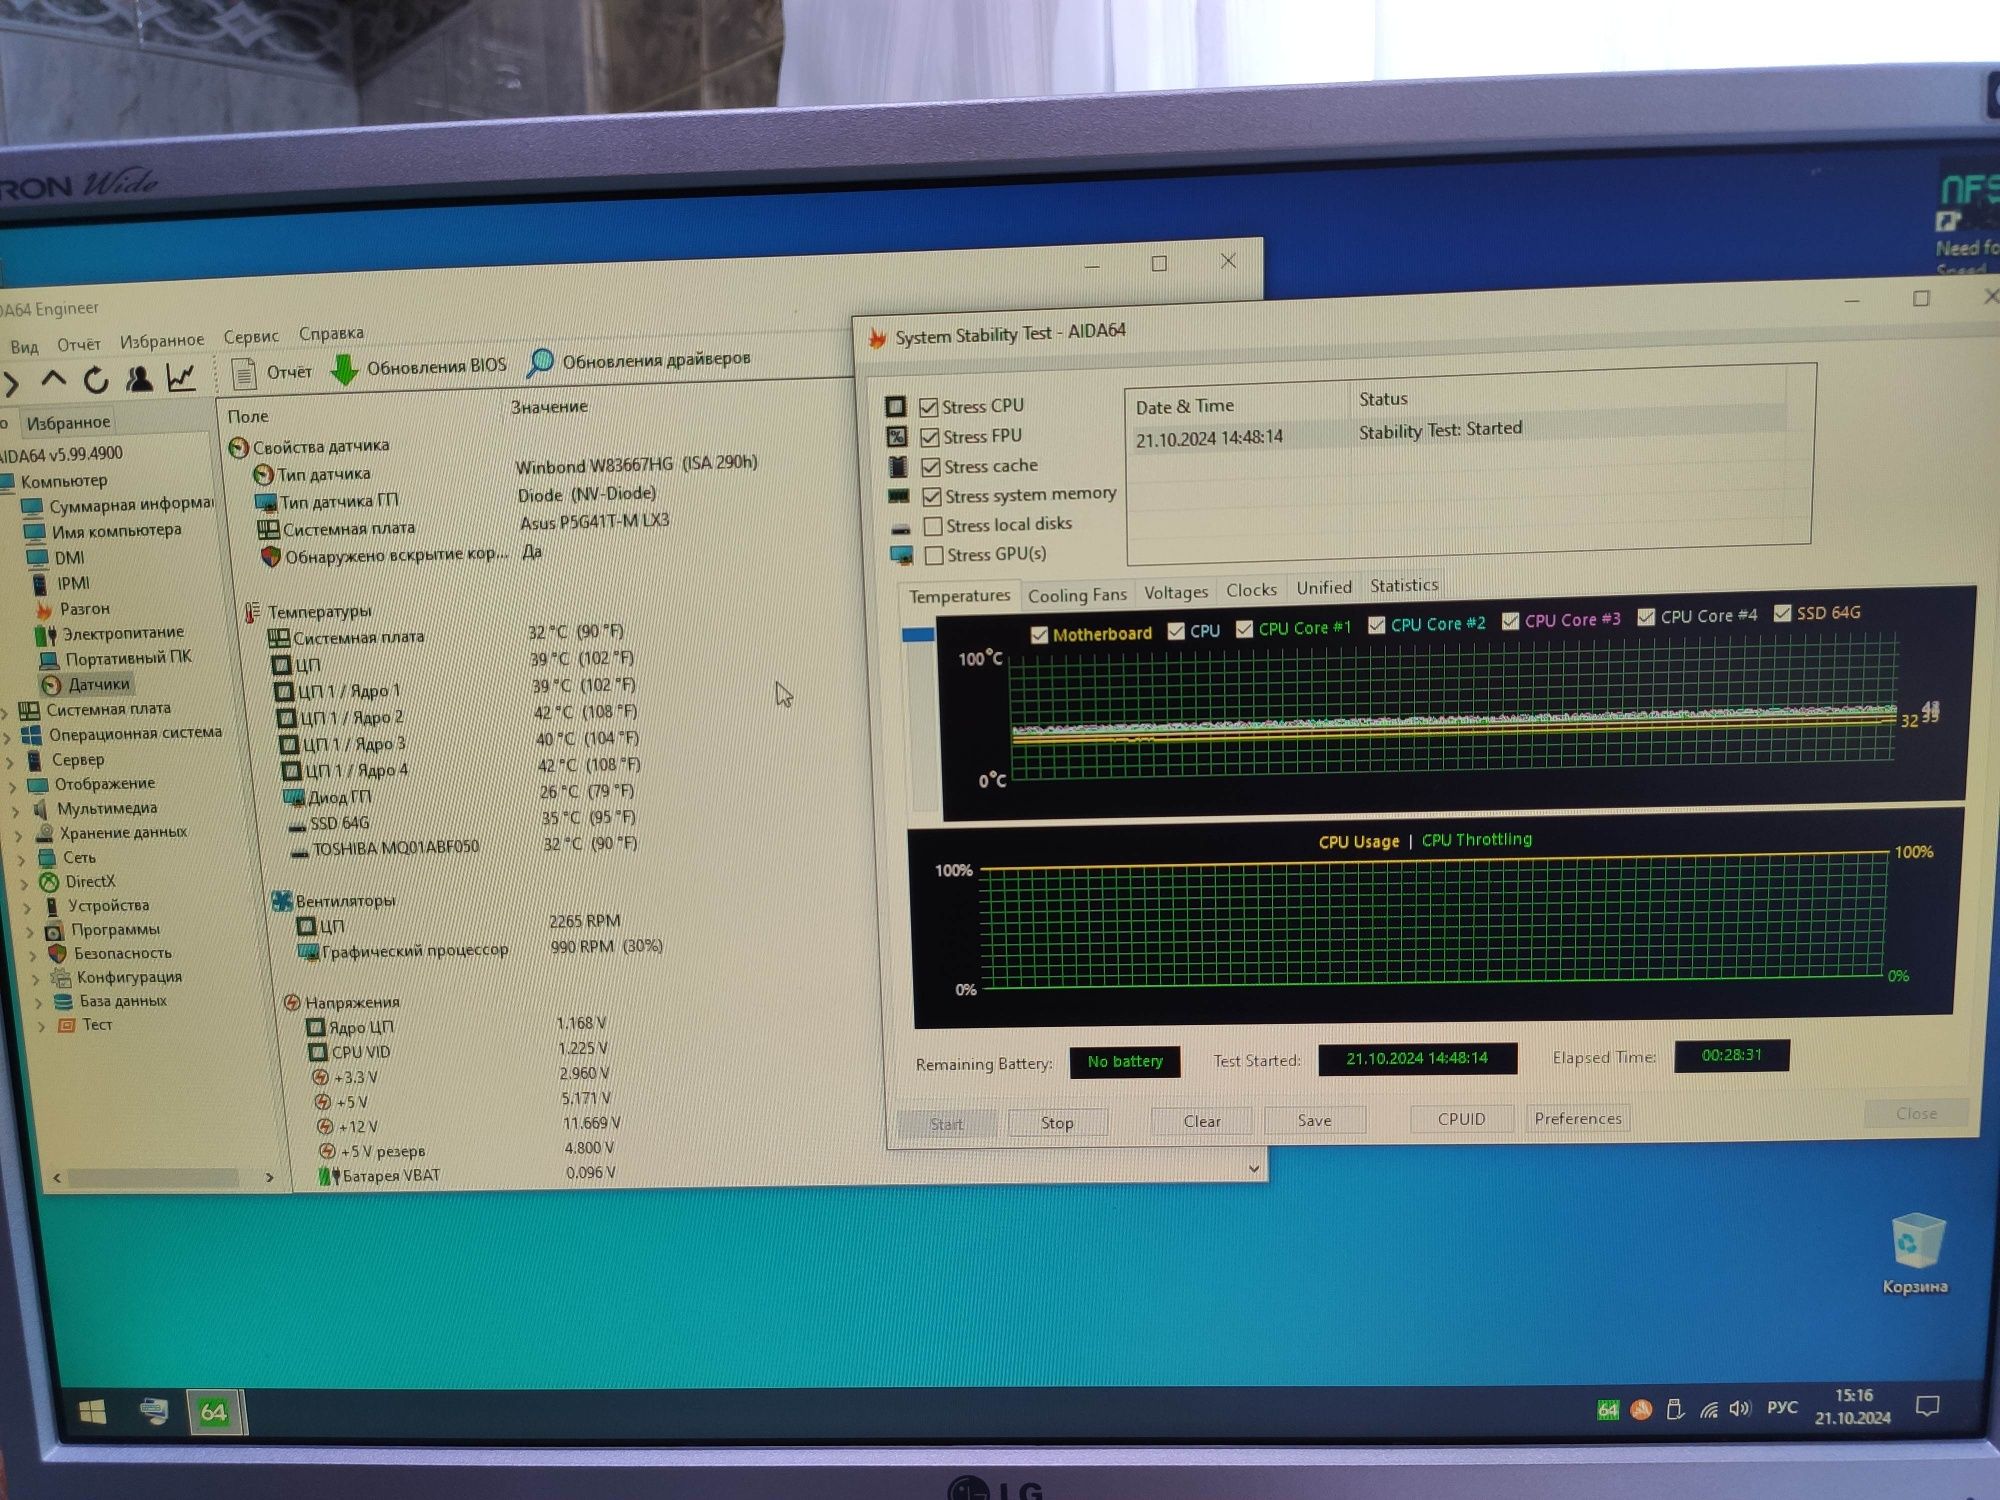The width and height of the screenshot is (2000, 1500).
Task: Toggle the Stress cache checkbox
Action: pyautogui.click(x=931, y=467)
